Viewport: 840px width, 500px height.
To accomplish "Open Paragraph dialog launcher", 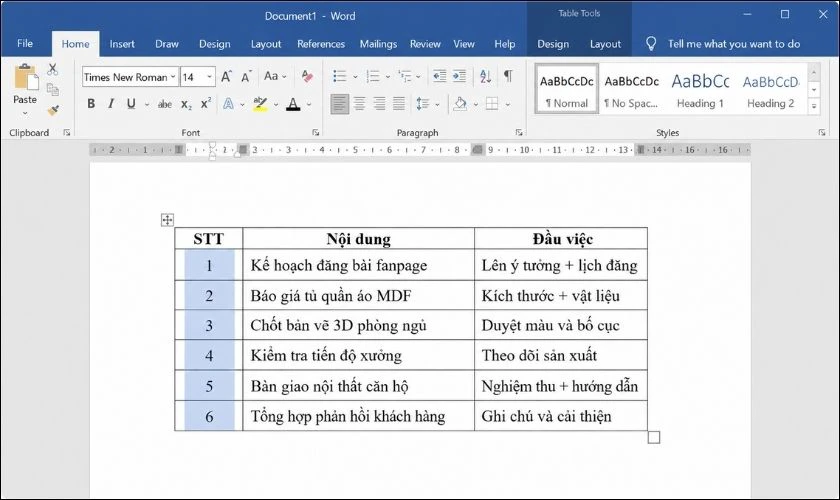I will (519, 132).
